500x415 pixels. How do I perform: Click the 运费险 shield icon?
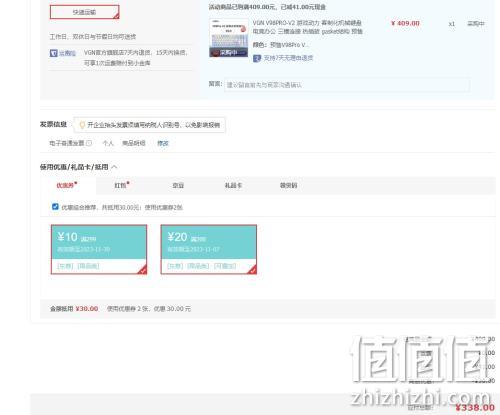pyautogui.click(x=54, y=53)
